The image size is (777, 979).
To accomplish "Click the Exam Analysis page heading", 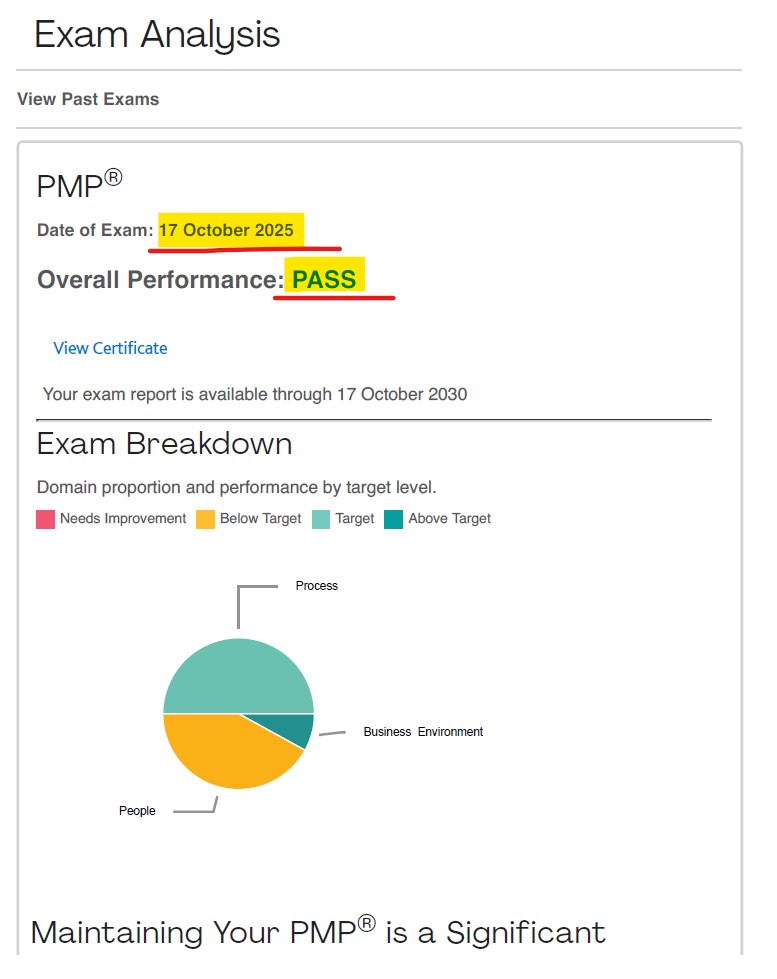I will [x=157, y=35].
